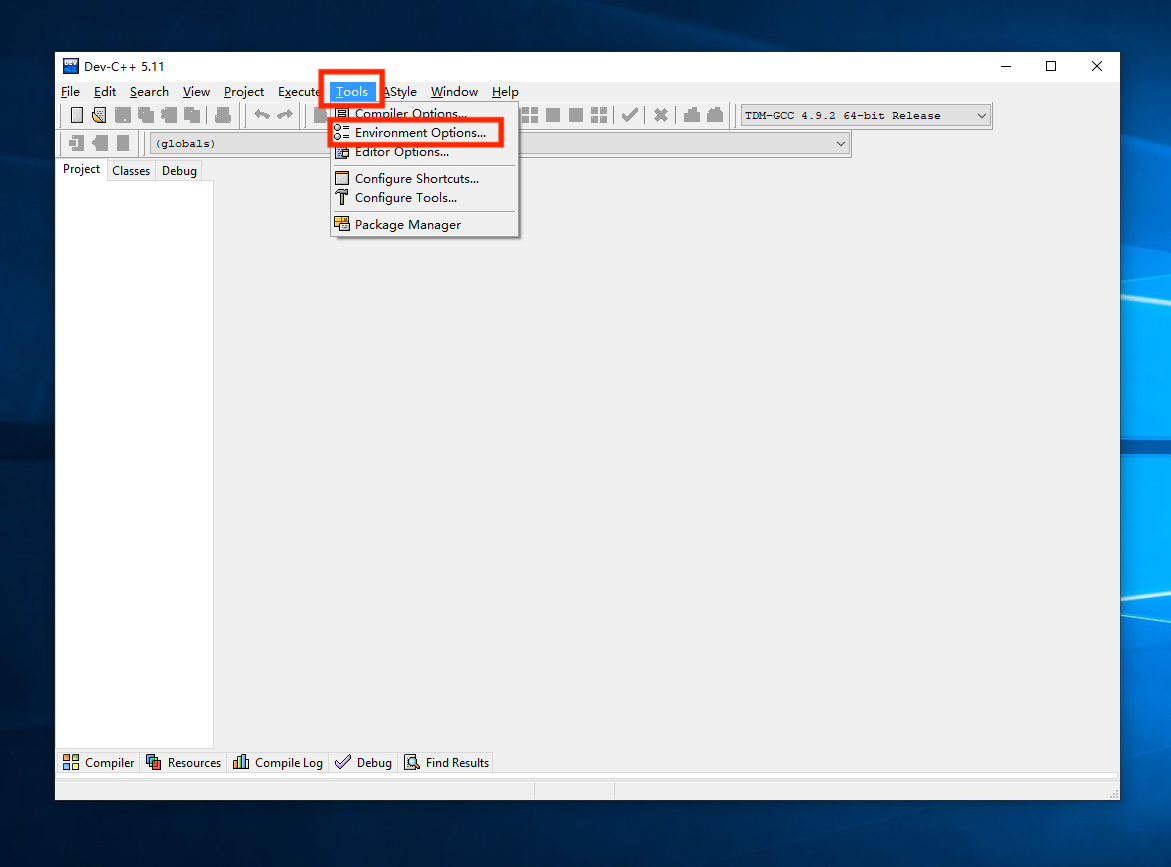The image size is (1171, 867).
Task: Close the open Tools menu
Action: point(352,92)
